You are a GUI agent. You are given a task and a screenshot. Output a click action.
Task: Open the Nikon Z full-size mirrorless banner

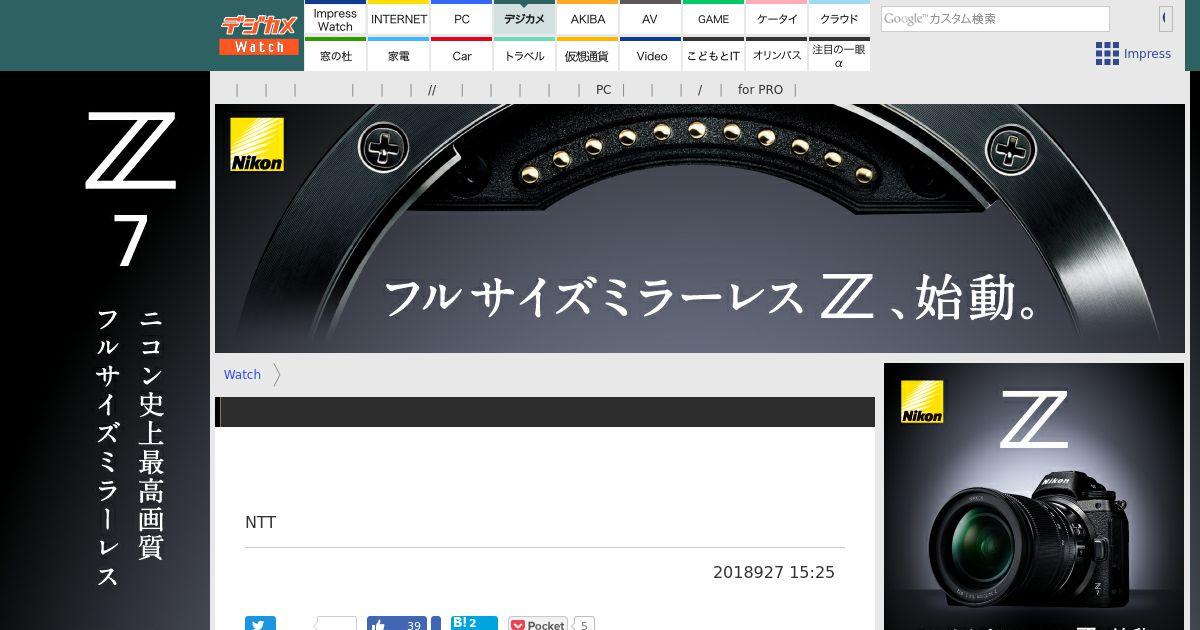[x=700, y=228]
